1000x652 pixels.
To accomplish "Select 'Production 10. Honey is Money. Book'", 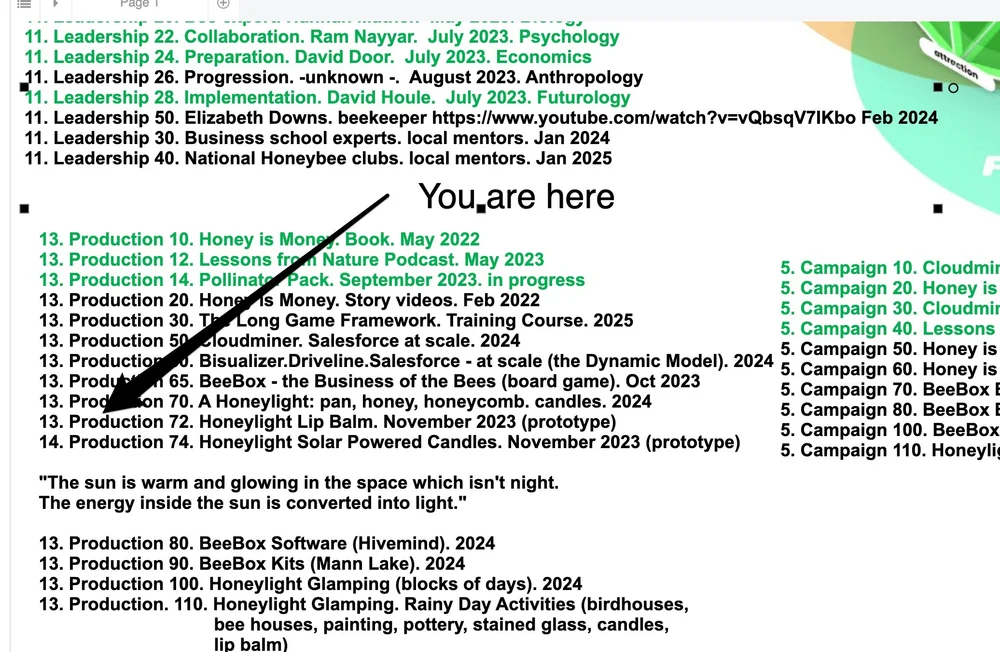I will click(x=259, y=240).
